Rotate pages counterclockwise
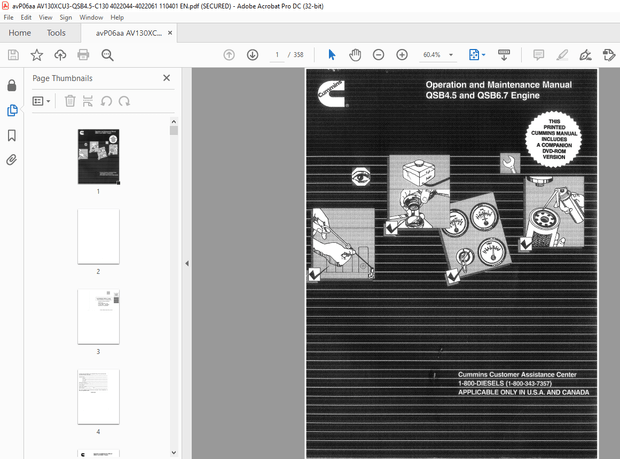The height and width of the screenshot is (459, 620). pos(106,101)
